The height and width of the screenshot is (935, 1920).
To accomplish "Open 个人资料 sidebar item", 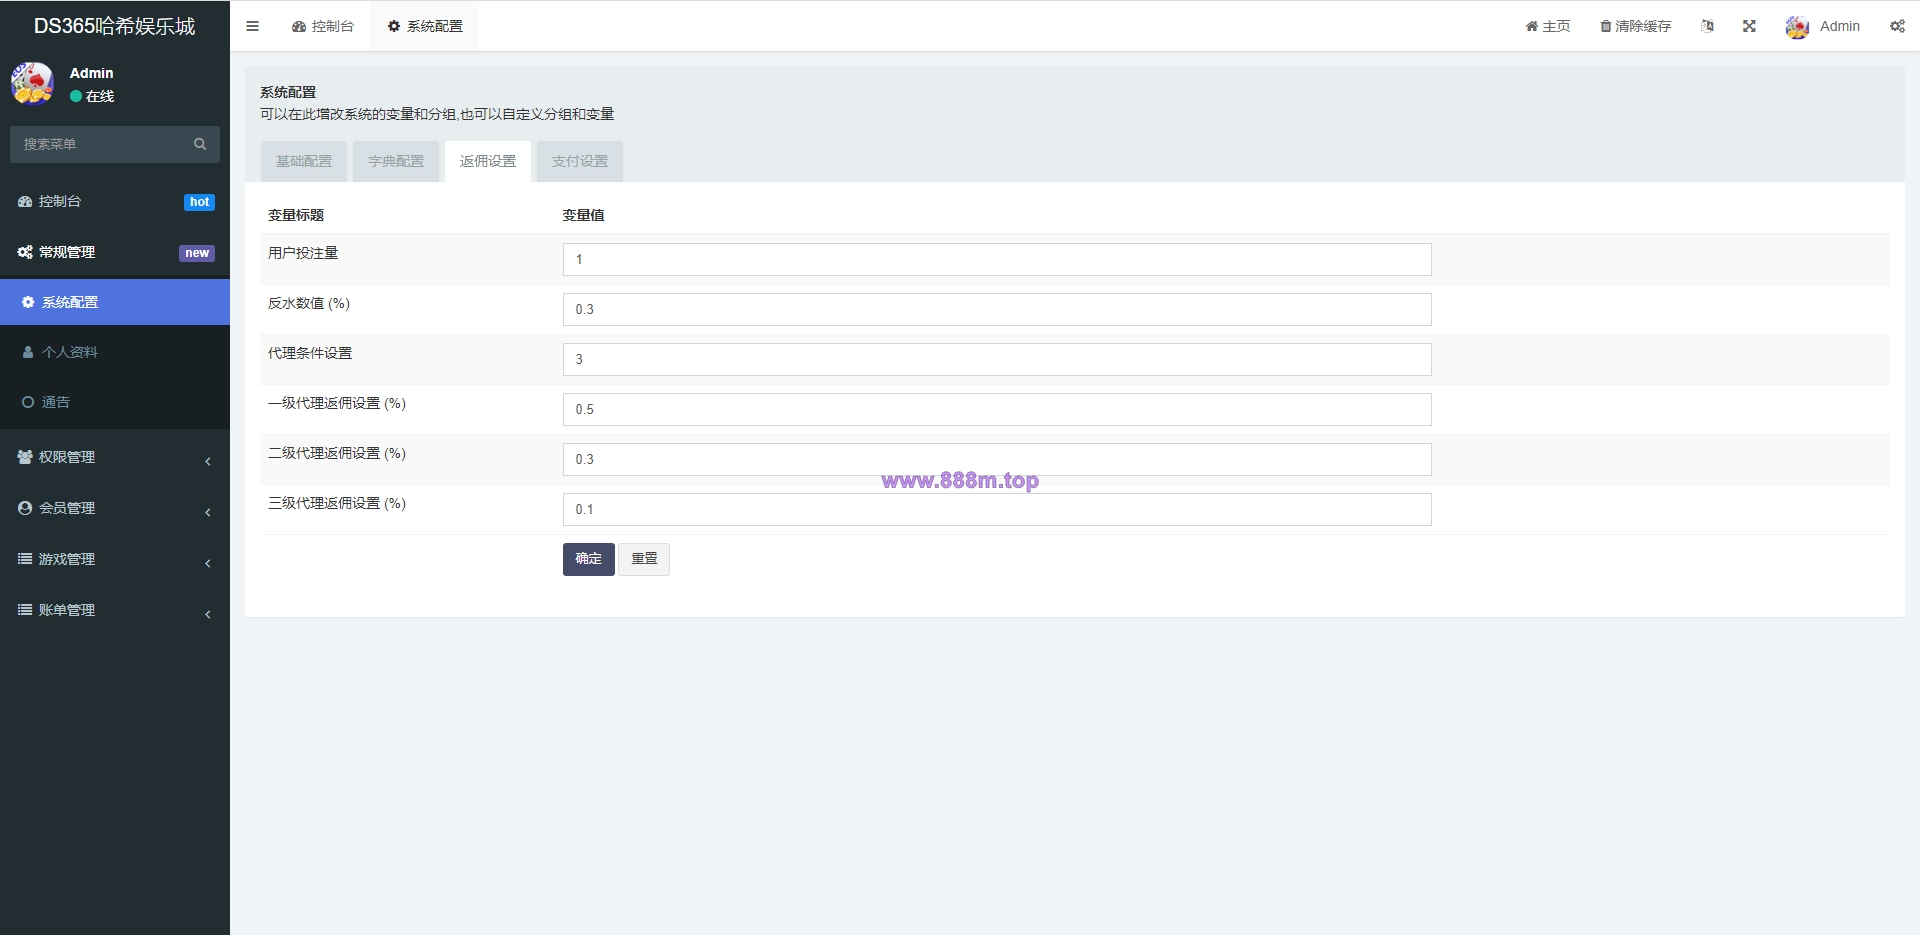I will pyautogui.click(x=115, y=352).
